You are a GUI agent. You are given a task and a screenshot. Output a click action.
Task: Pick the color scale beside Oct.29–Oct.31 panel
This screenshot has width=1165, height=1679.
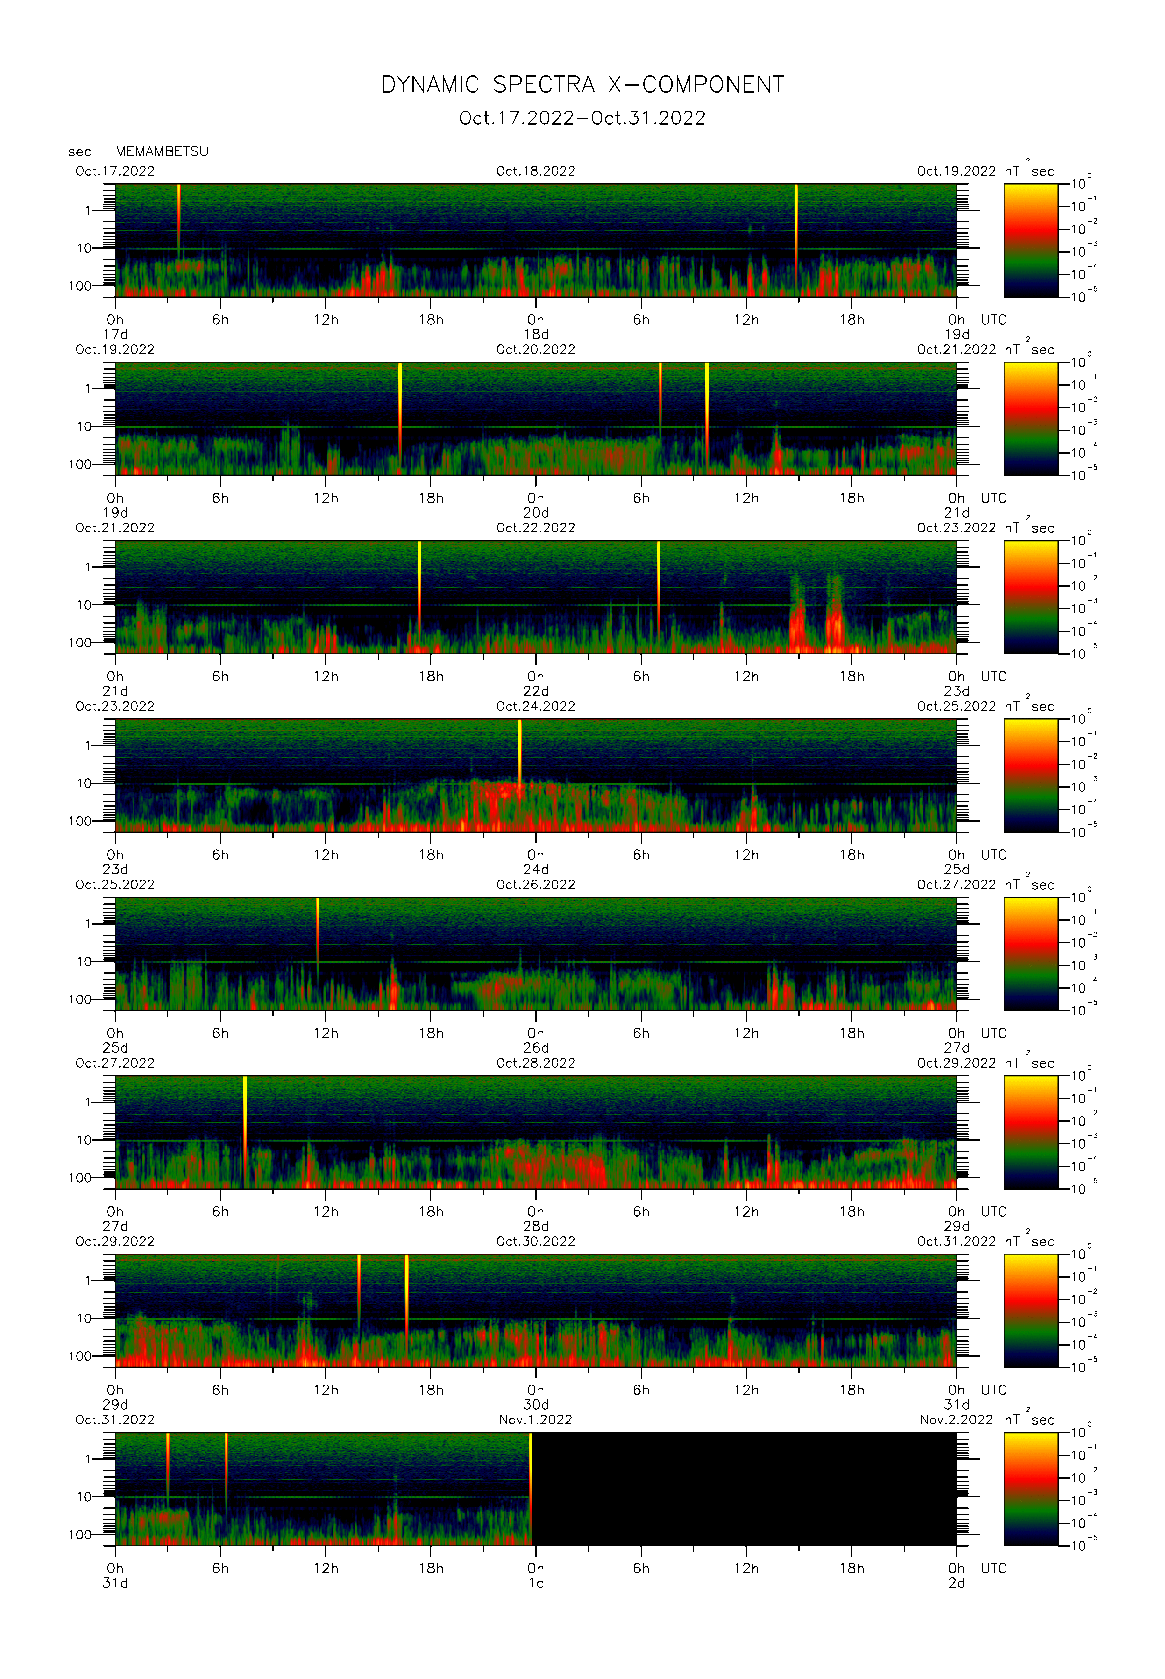pyautogui.click(x=1031, y=1311)
